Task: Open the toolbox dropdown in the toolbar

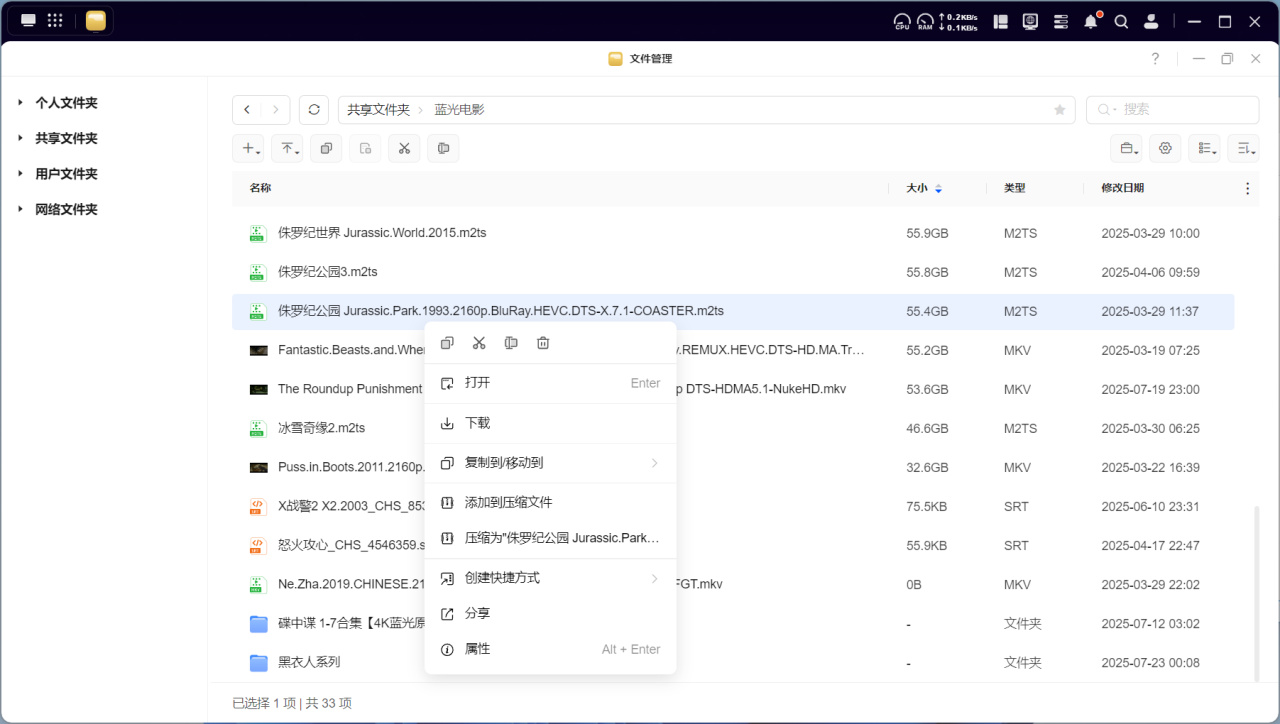Action: [1127, 148]
